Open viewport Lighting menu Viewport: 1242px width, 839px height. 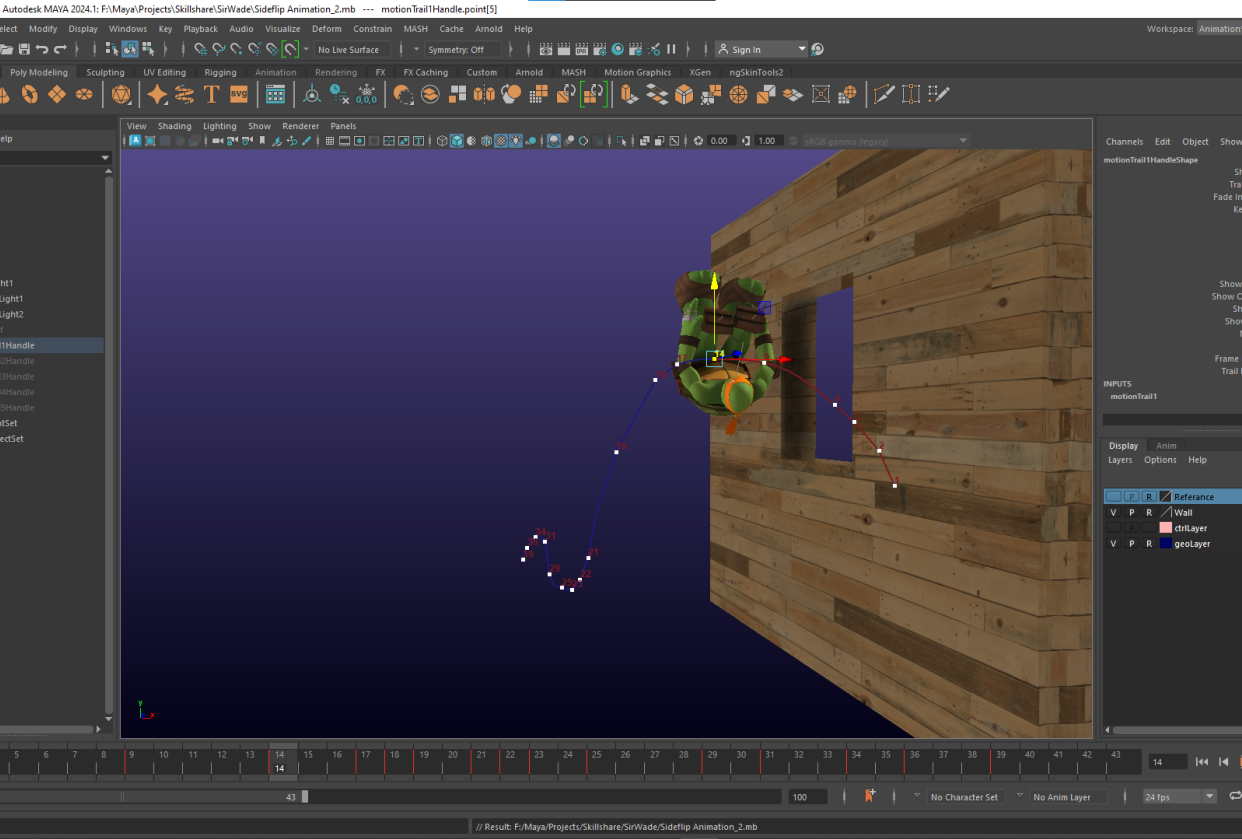pos(220,126)
